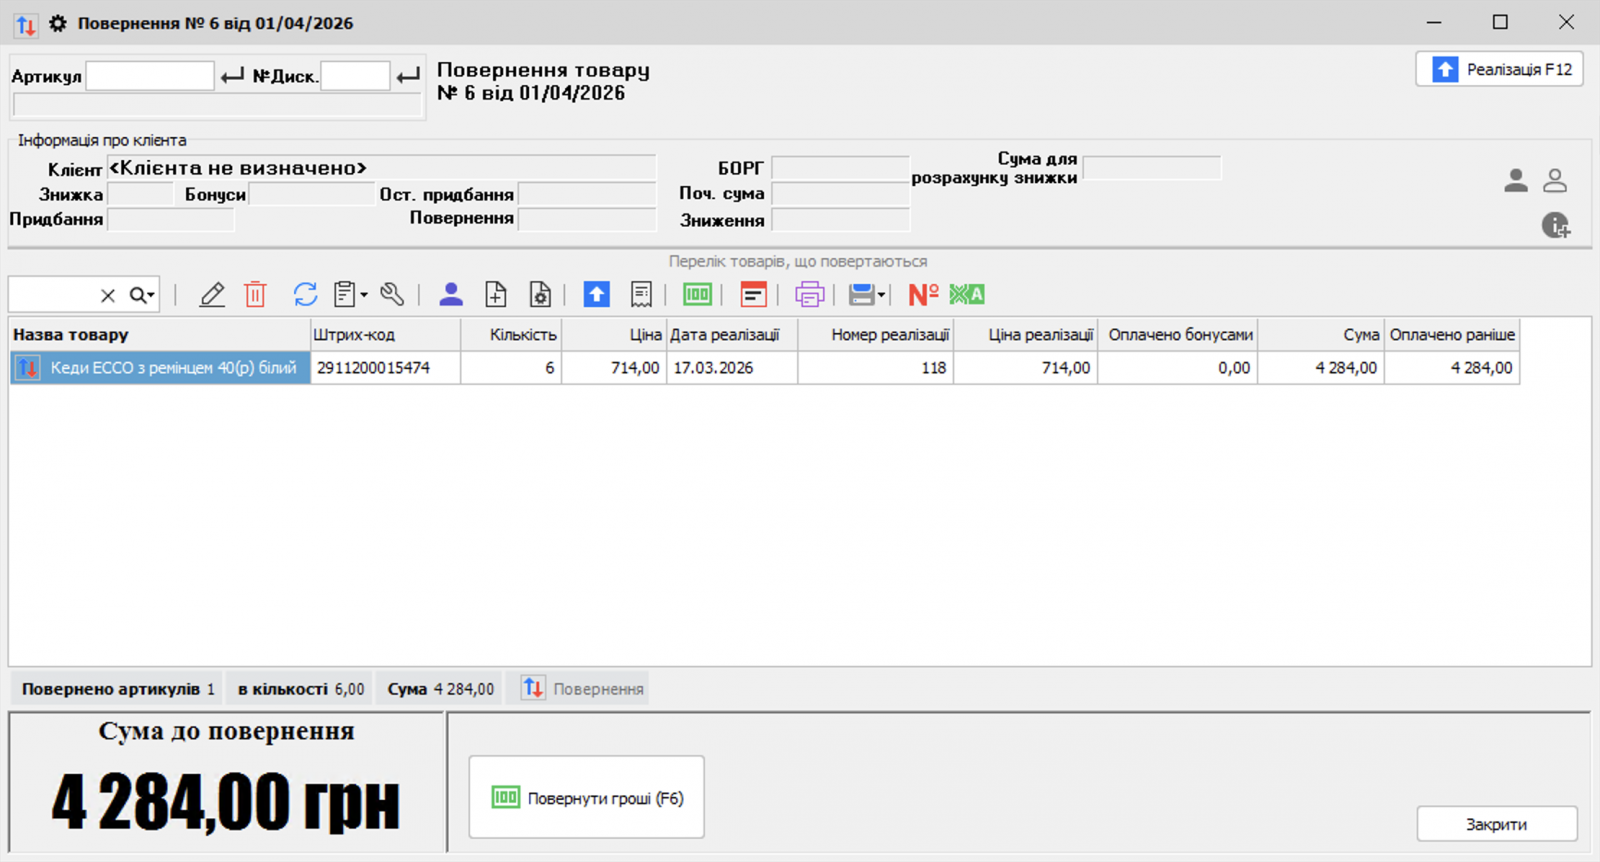The height and width of the screenshot is (862, 1600).
Task: Click the red № numbering icon
Action: click(x=922, y=295)
